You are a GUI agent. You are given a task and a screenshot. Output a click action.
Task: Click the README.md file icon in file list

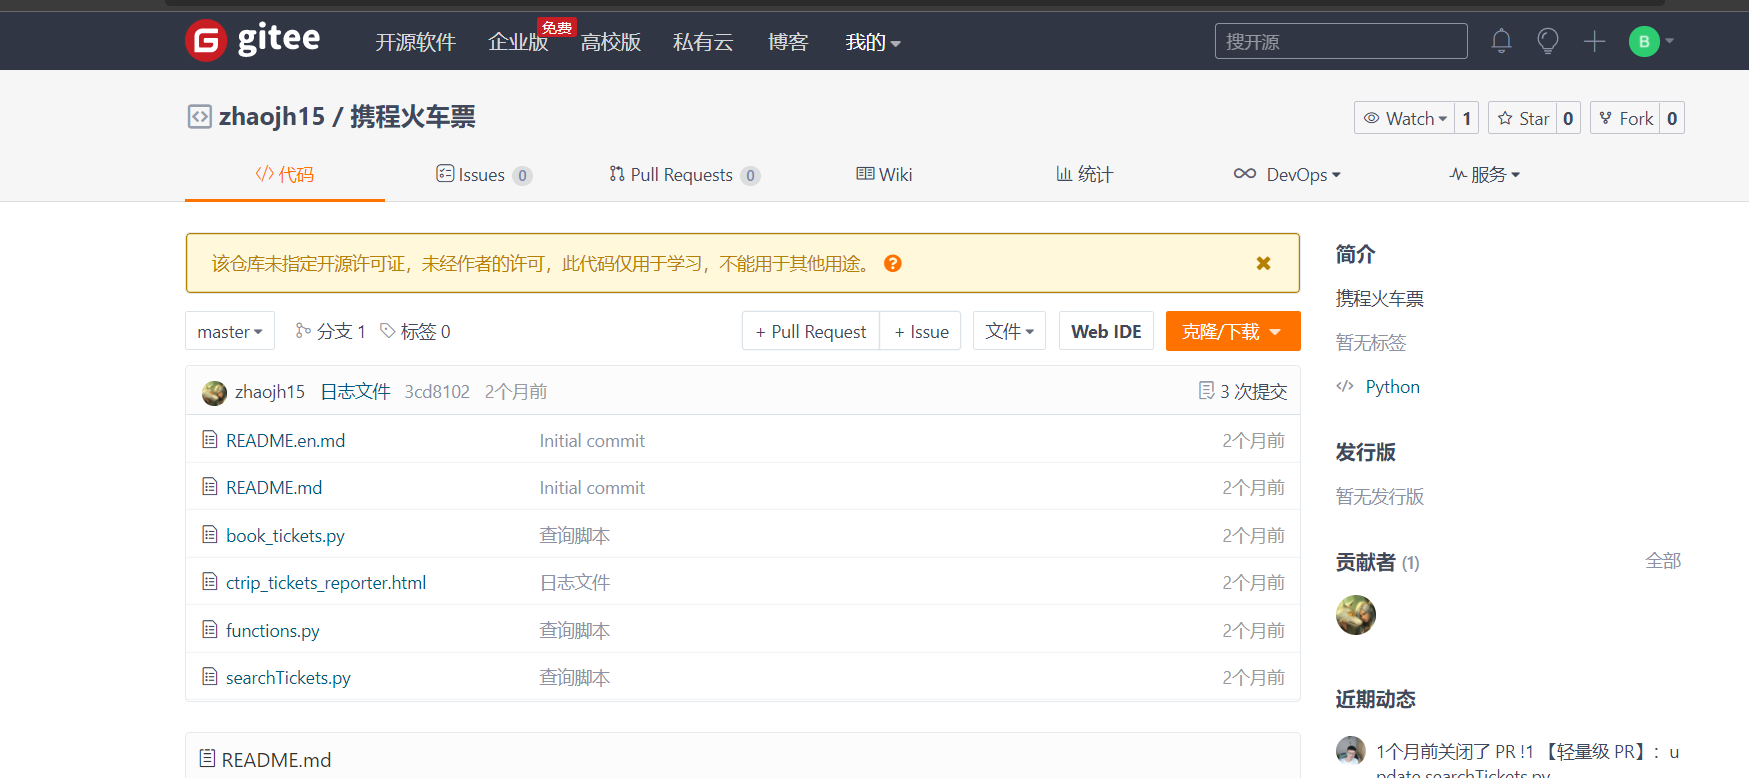[x=210, y=486]
